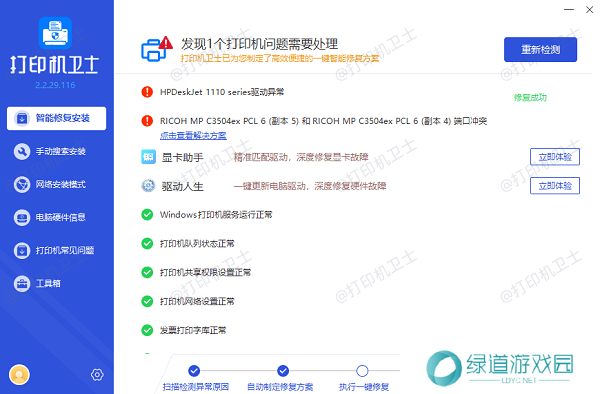Open settings via the gear icon
The image size is (600, 394).
[97, 374]
